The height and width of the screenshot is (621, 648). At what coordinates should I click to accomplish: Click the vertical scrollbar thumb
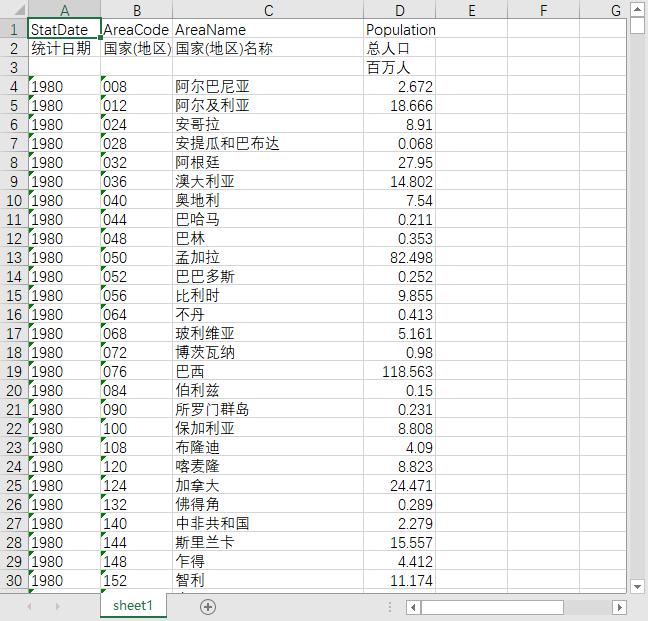(637, 26)
